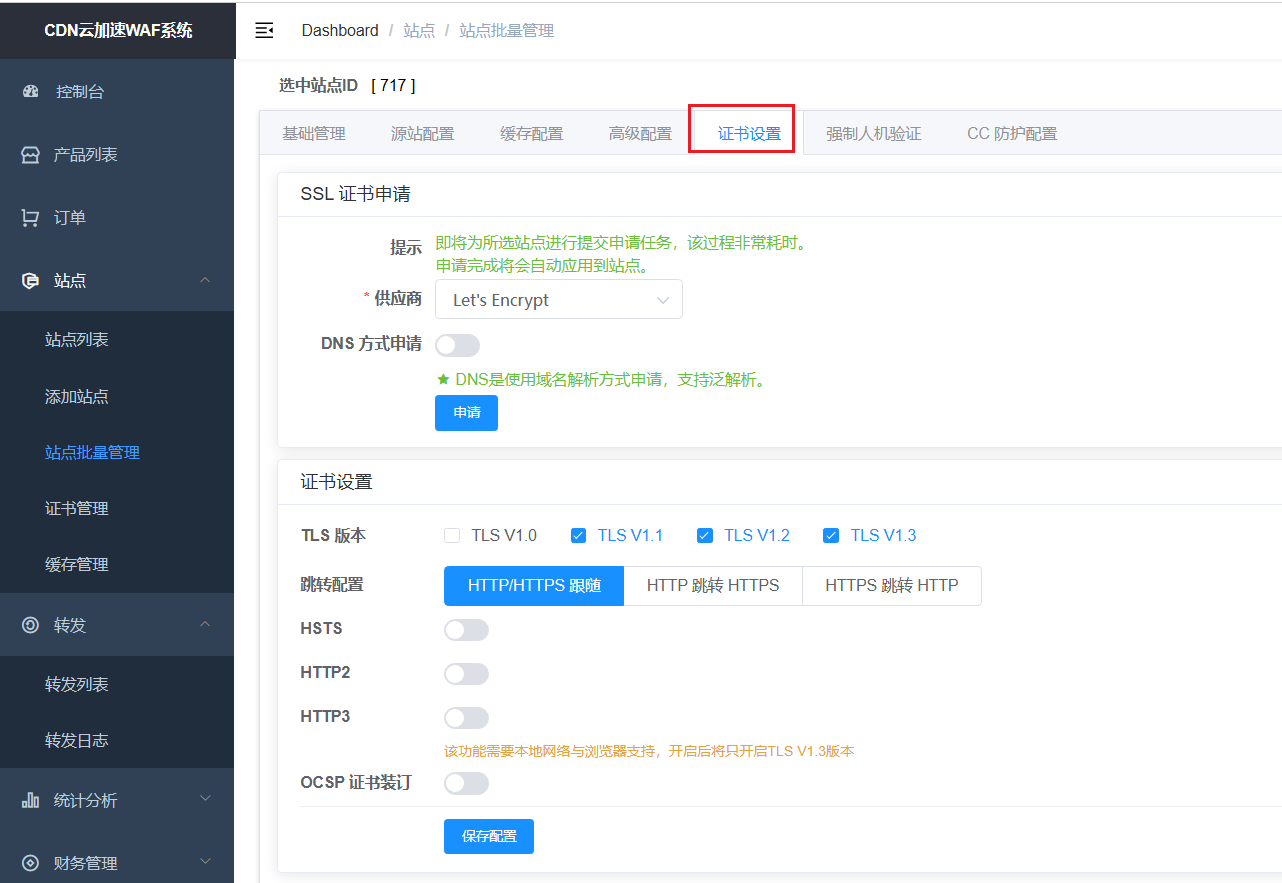Click the 转发 circular icon
Image resolution: width=1282 pixels, height=883 pixels.
click(30, 625)
